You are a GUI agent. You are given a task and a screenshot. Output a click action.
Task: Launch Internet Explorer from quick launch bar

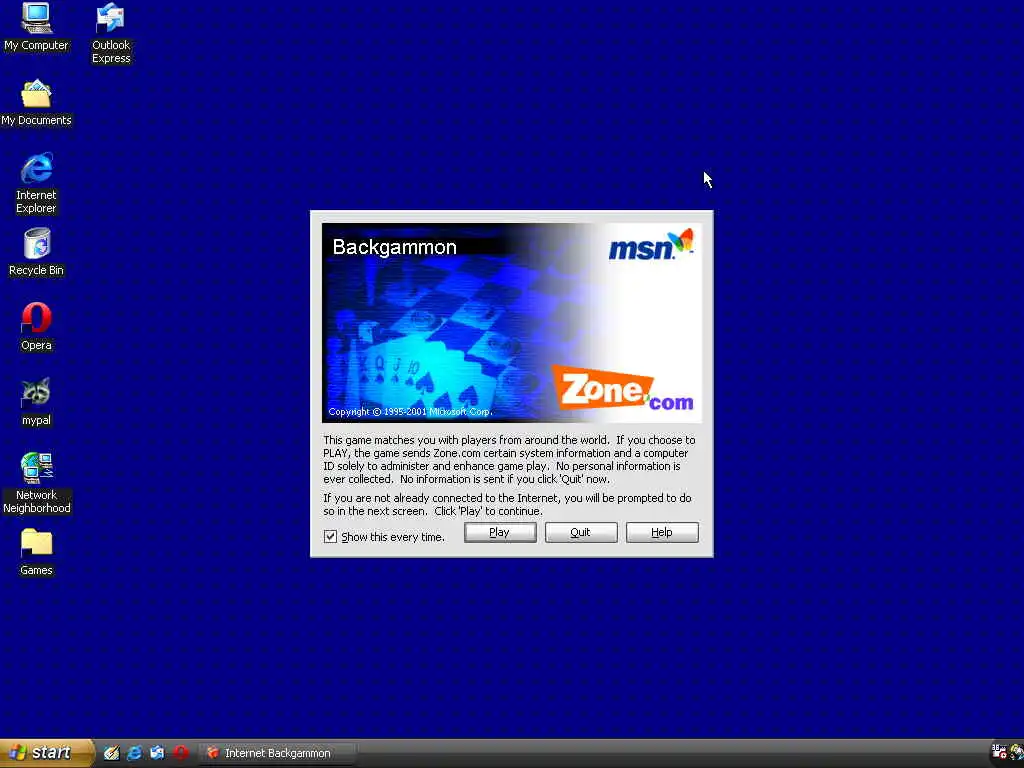[x=135, y=753]
